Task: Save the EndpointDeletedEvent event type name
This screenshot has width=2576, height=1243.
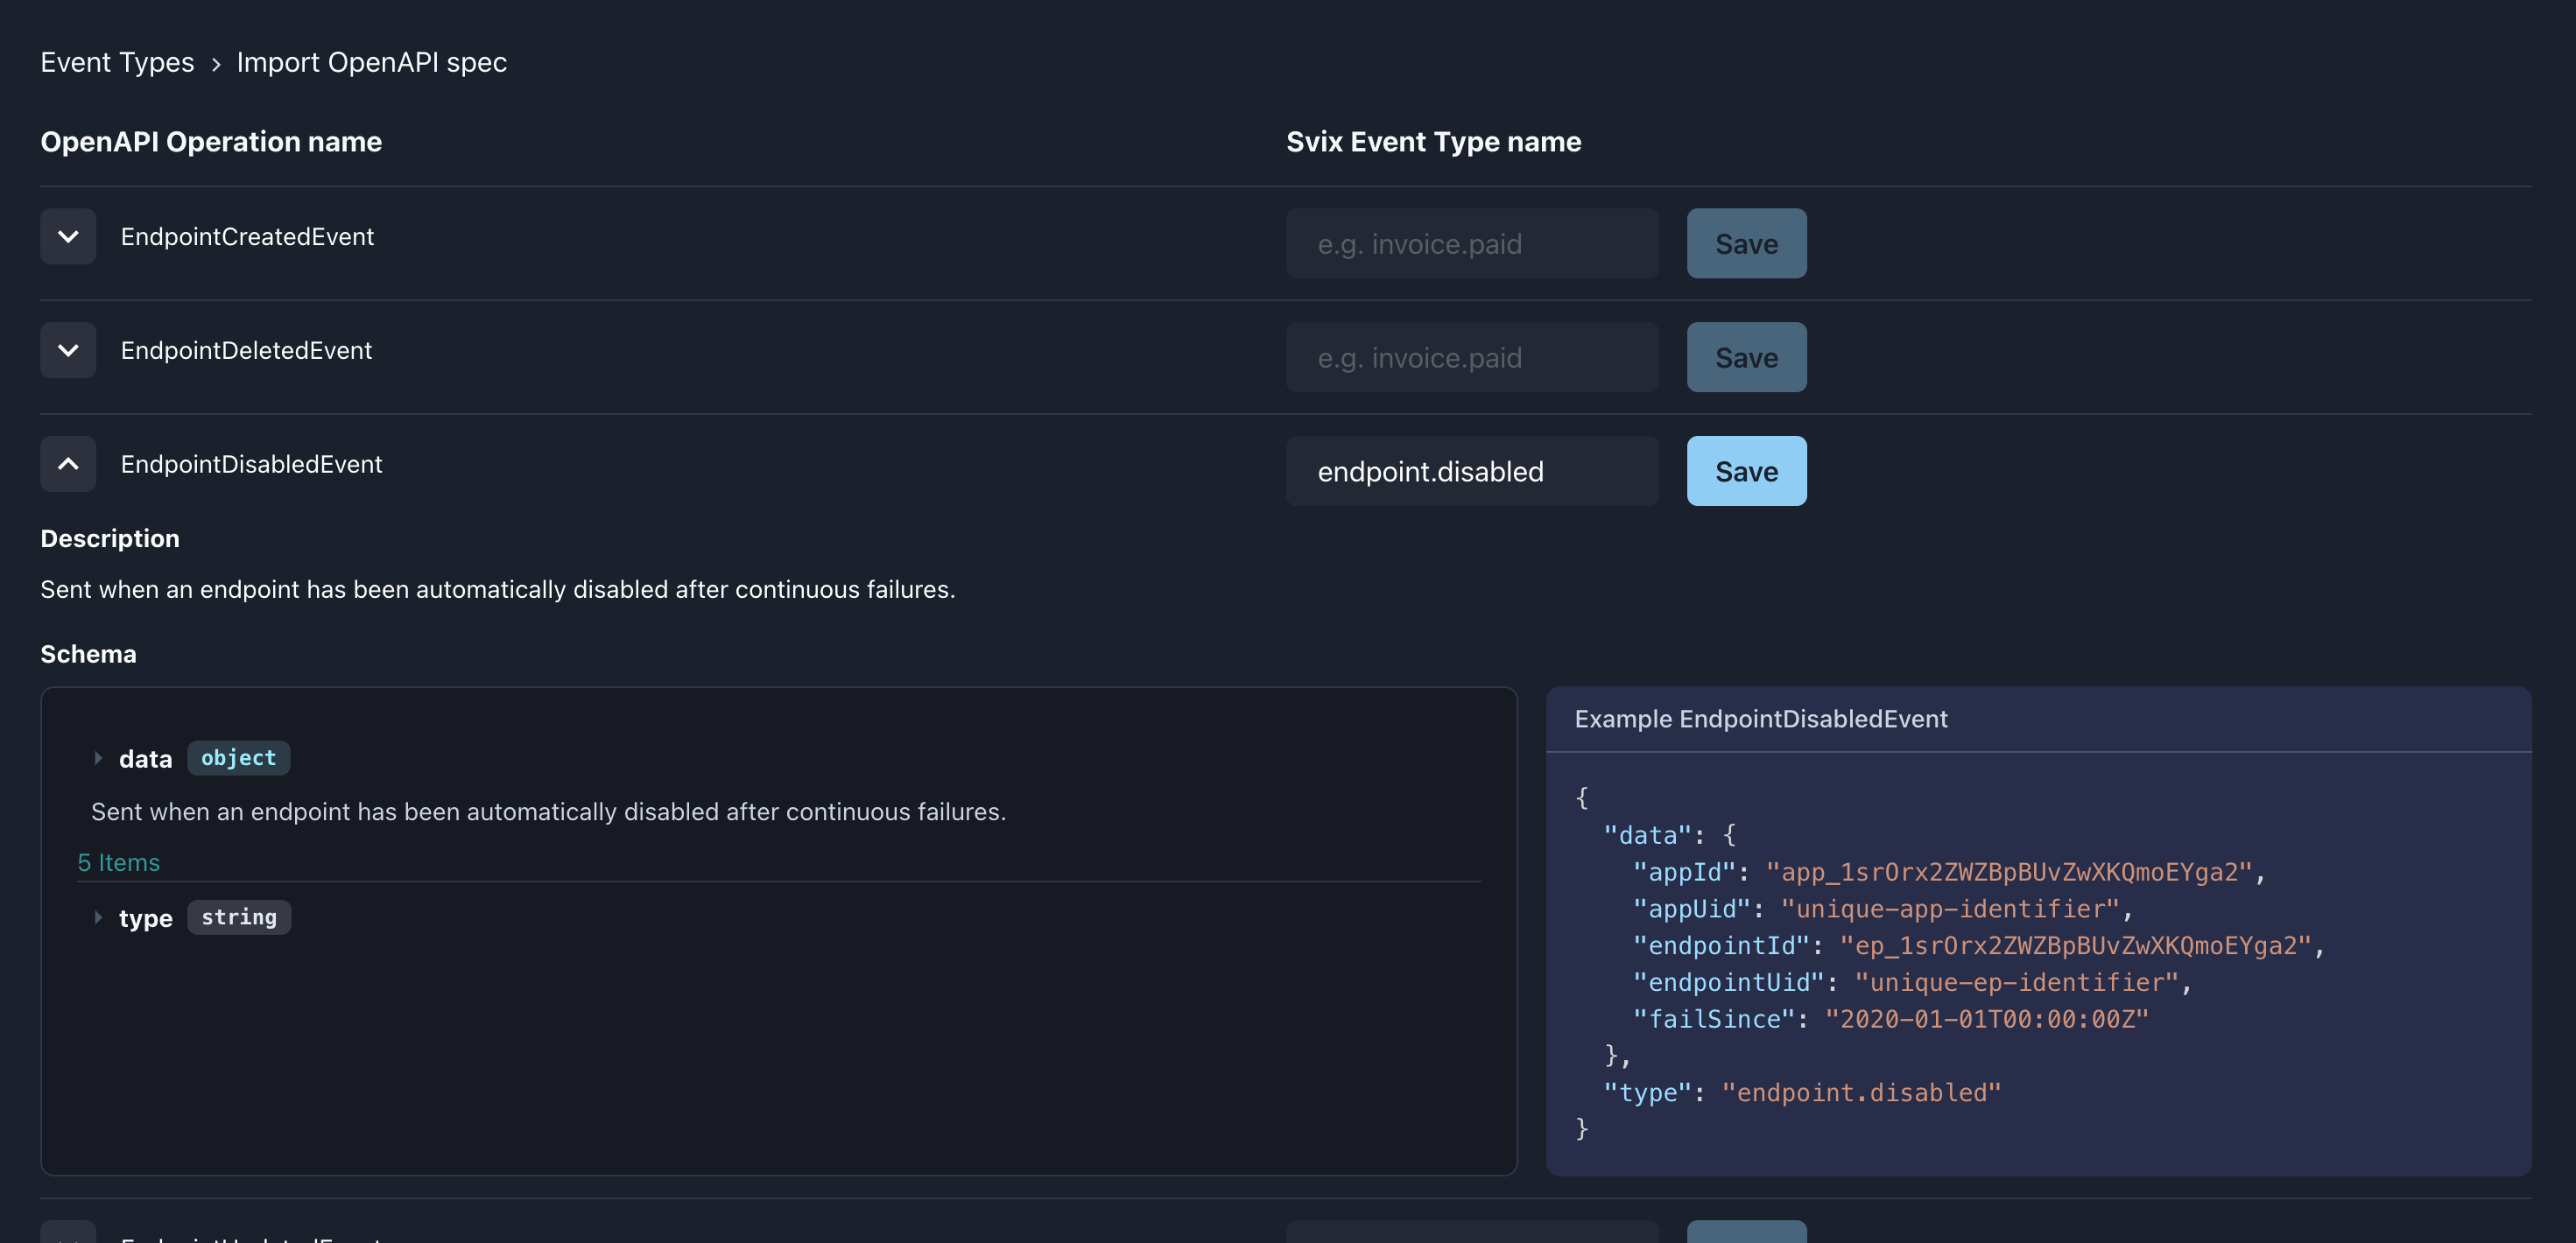Action: point(1746,357)
